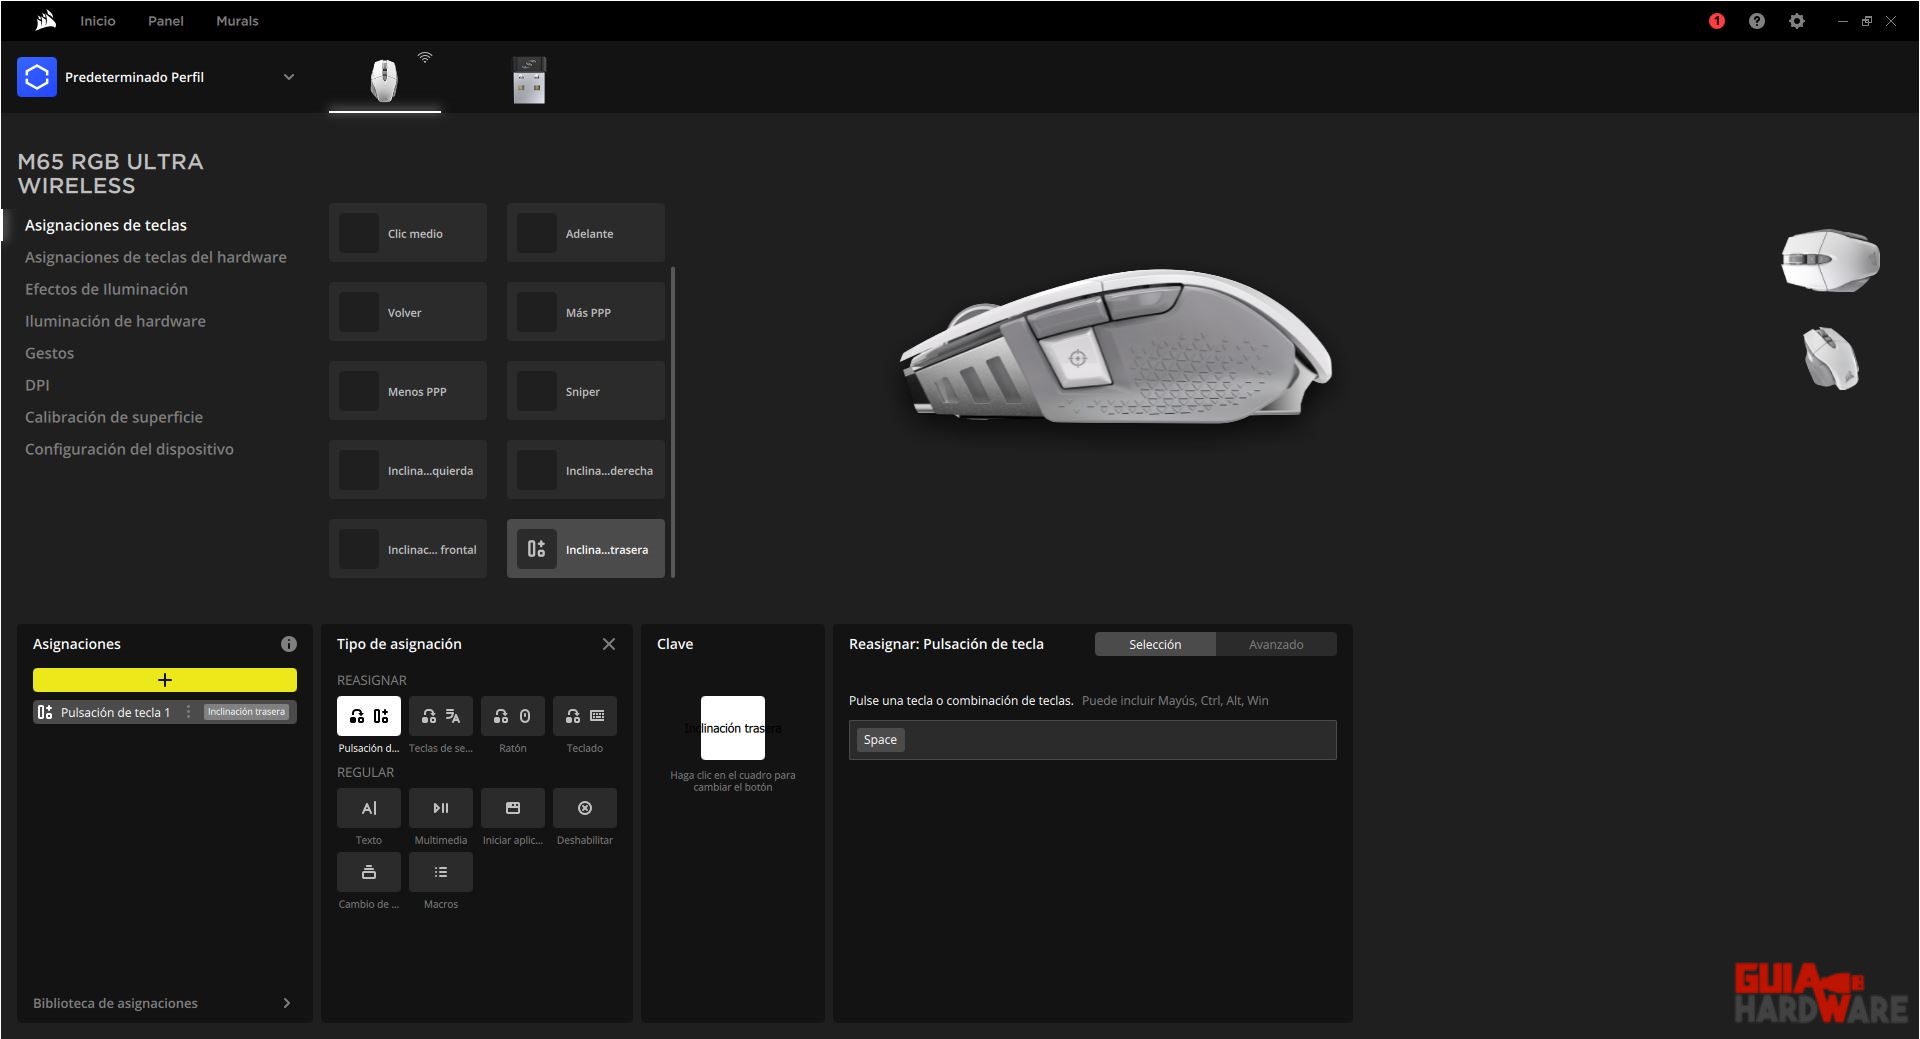Viewport: 1920px width, 1039px height.
Task: Click the button list scrollbar
Action: point(673,422)
